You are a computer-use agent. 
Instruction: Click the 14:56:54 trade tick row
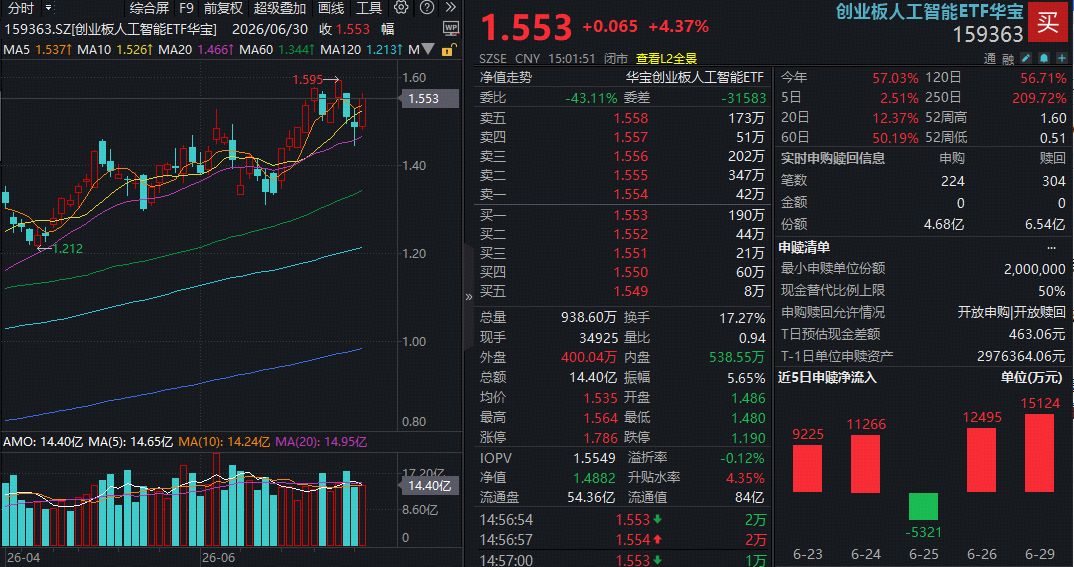click(x=623, y=520)
